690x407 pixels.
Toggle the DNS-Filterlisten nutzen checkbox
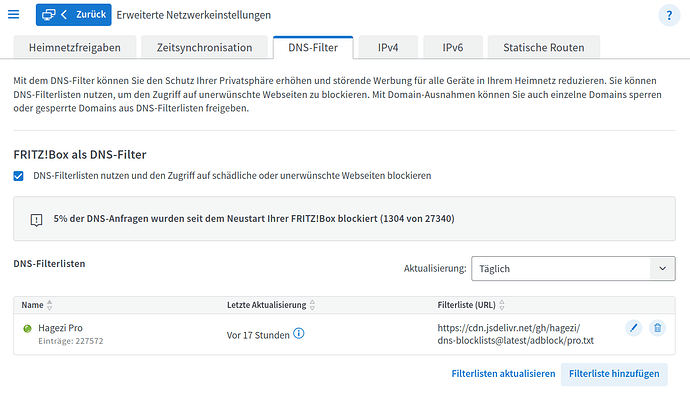click(18, 176)
